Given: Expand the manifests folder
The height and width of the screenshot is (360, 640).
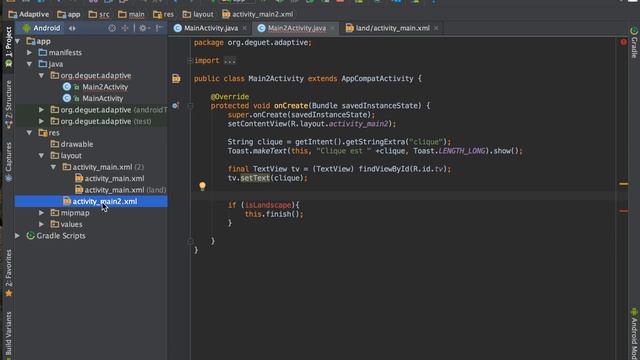Looking at the screenshot, I should pyautogui.click(x=29, y=53).
